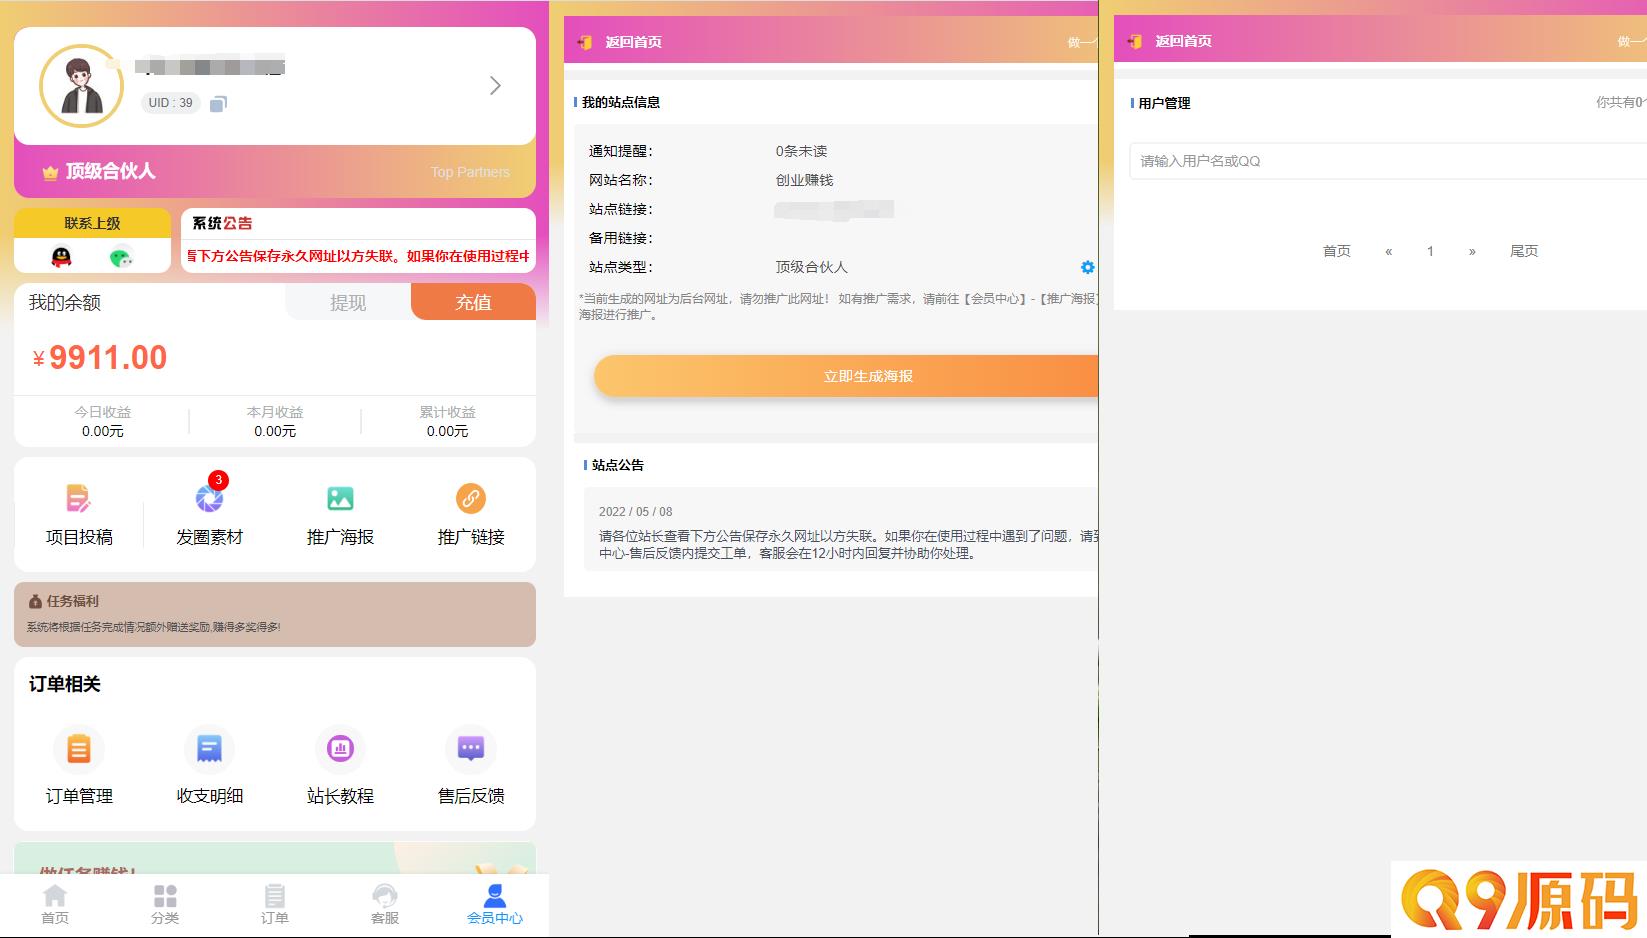This screenshot has height=938, width=1647.
Task: Open 订单管理 order icon
Action: (79, 748)
